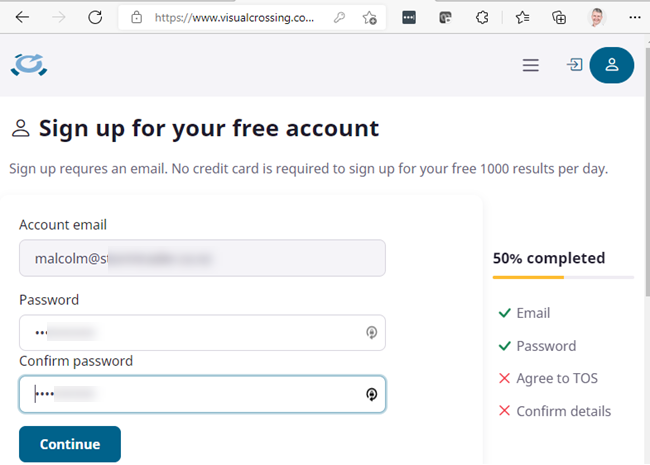Open the Favorites list
Screen dimensions: 650x465
point(522,18)
